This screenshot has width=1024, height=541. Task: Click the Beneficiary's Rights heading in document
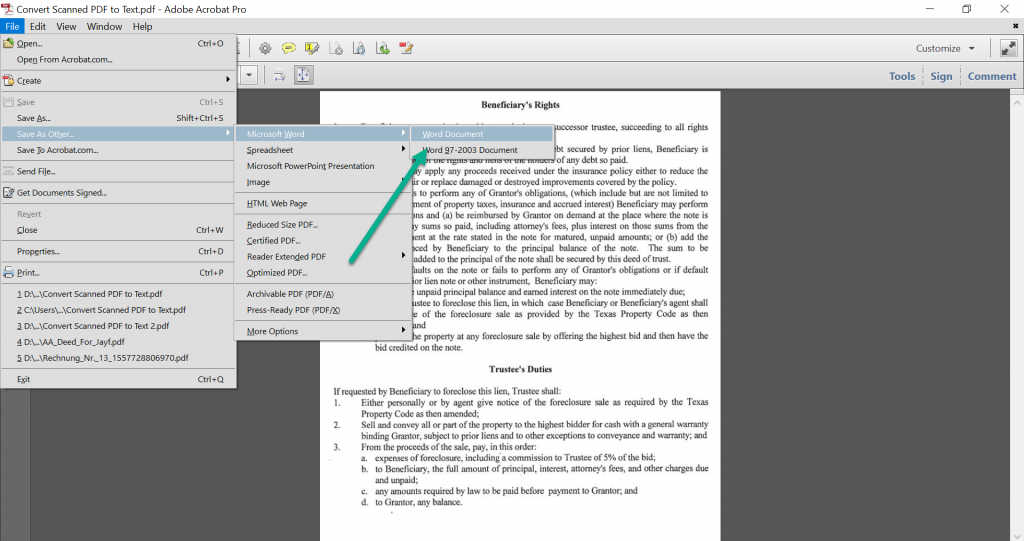click(x=520, y=105)
